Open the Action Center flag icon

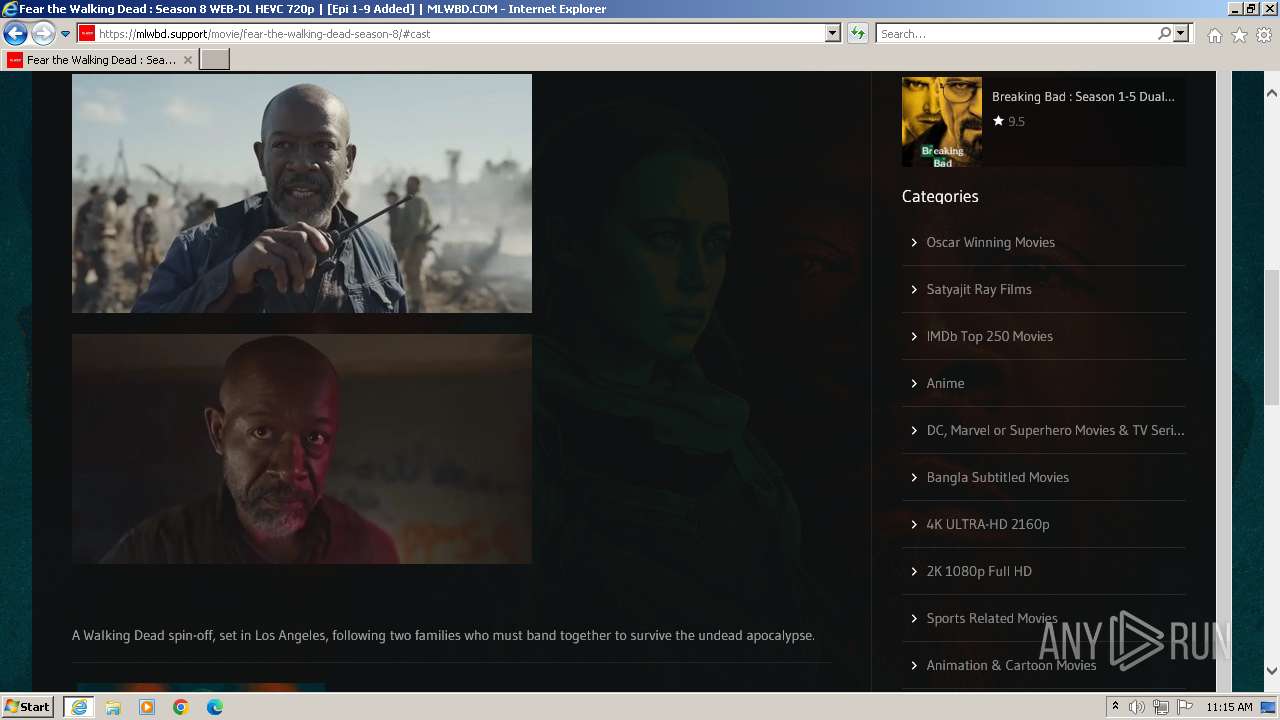(1185, 707)
